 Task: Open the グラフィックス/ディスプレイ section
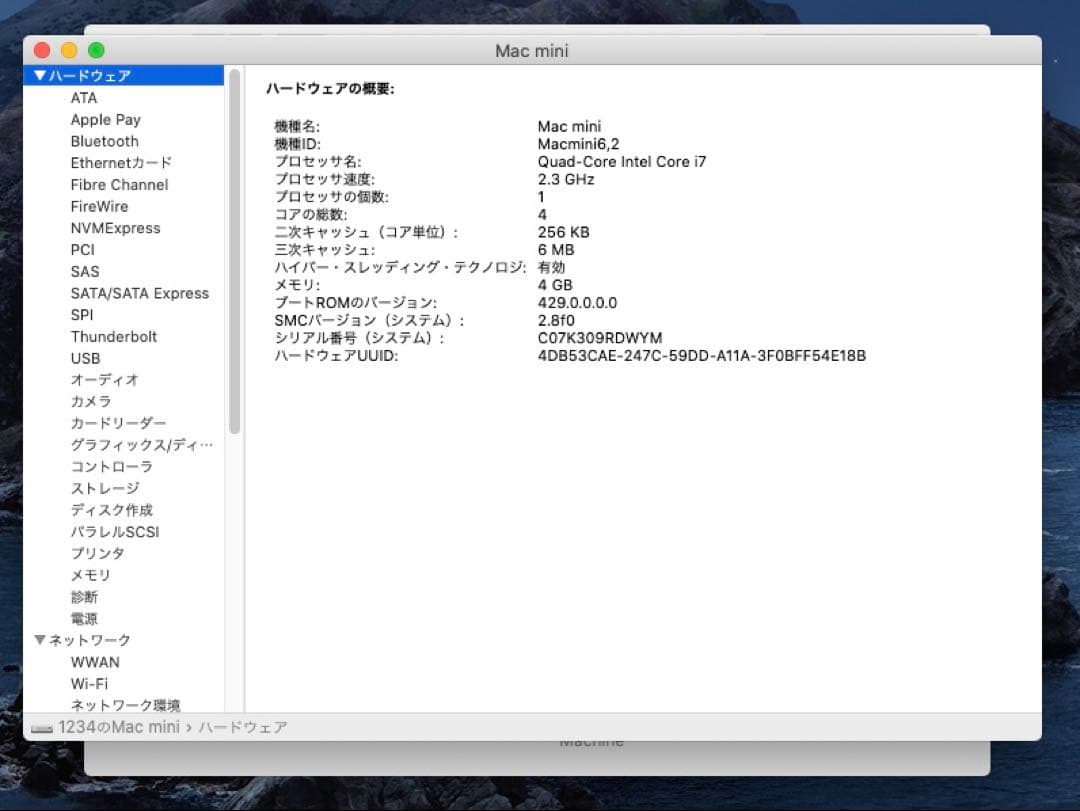coord(138,444)
